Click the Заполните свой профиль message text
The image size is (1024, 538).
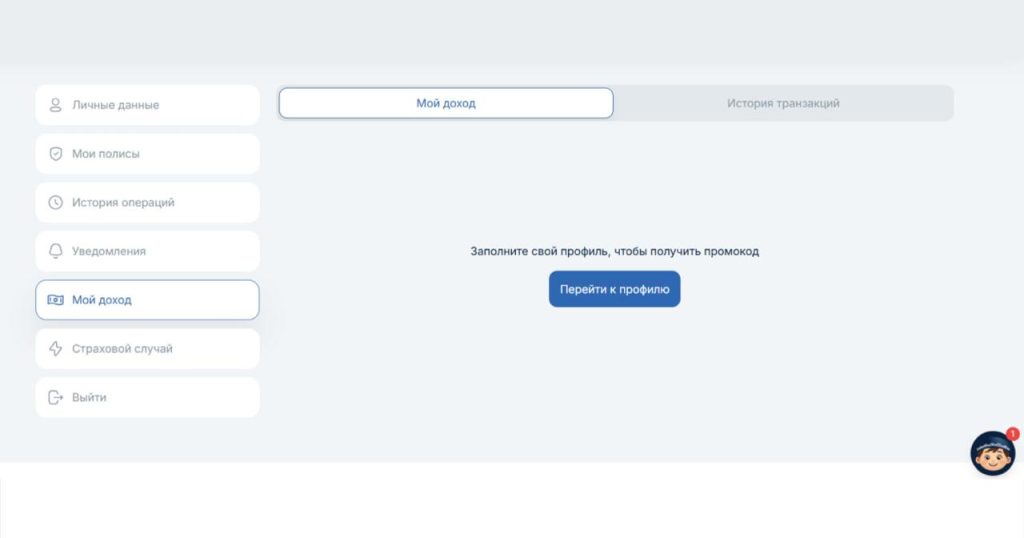[x=614, y=251]
